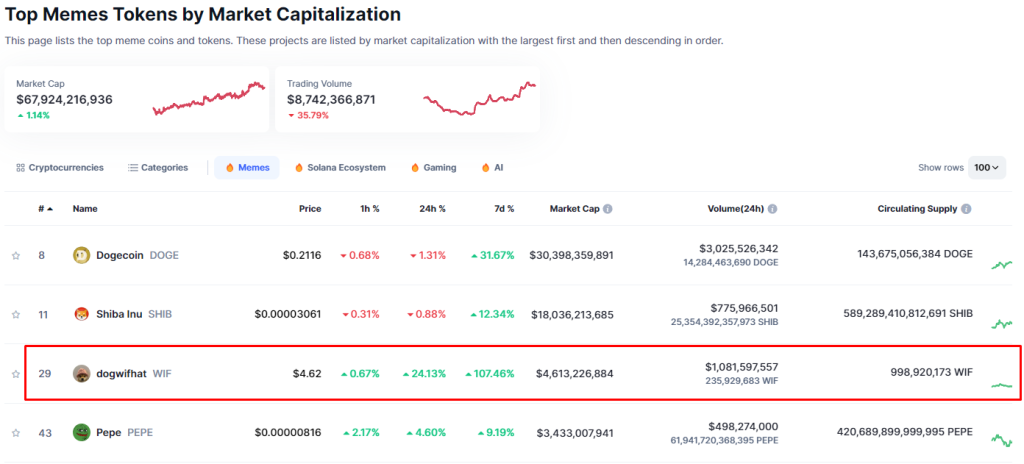
Task: Click Shiba Inu's $18,036,213,685 market cap
Action: (x=572, y=314)
